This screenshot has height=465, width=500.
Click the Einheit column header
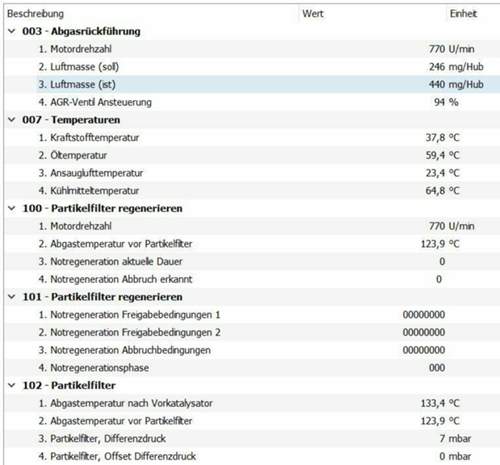pyautogui.click(x=463, y=14)
